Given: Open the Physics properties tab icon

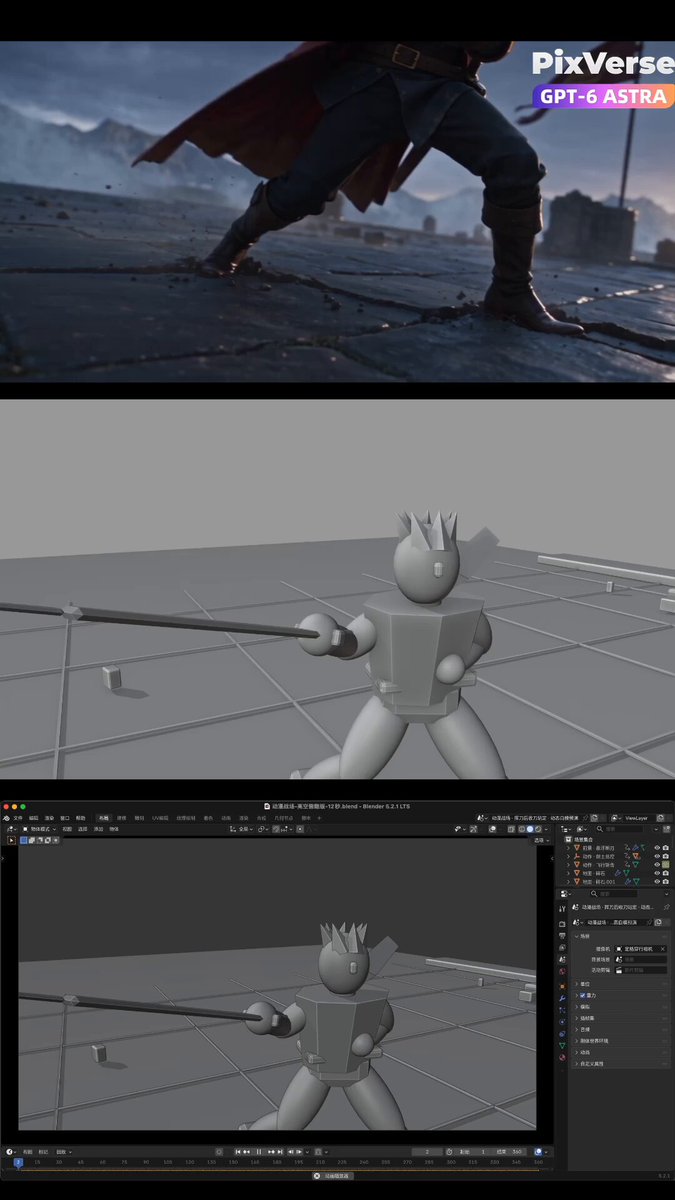Looking at the screenshot, I should pos(562,1022).
